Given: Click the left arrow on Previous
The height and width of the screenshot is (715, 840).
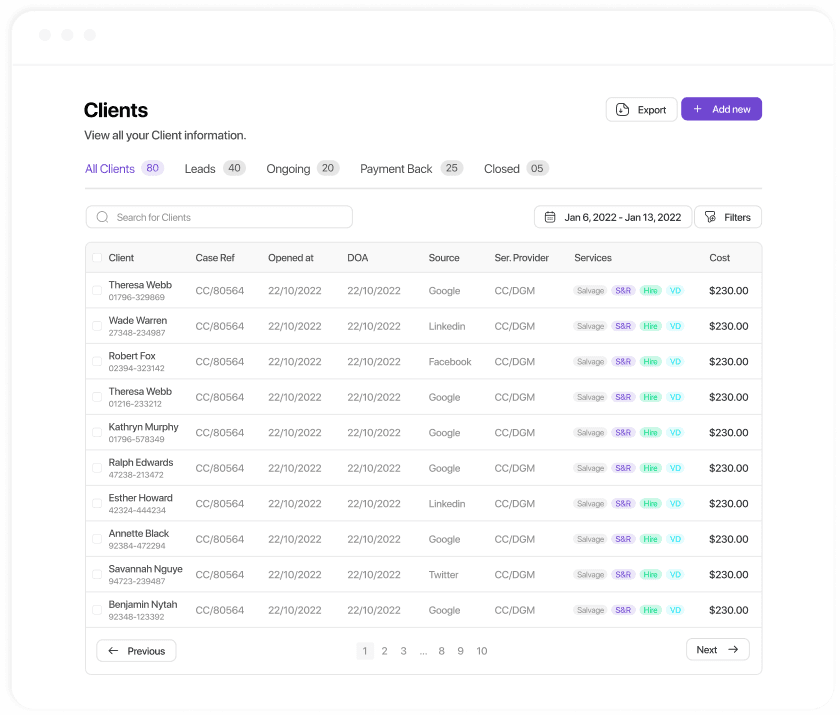Looking at the screenshot, I should point(113,651).
